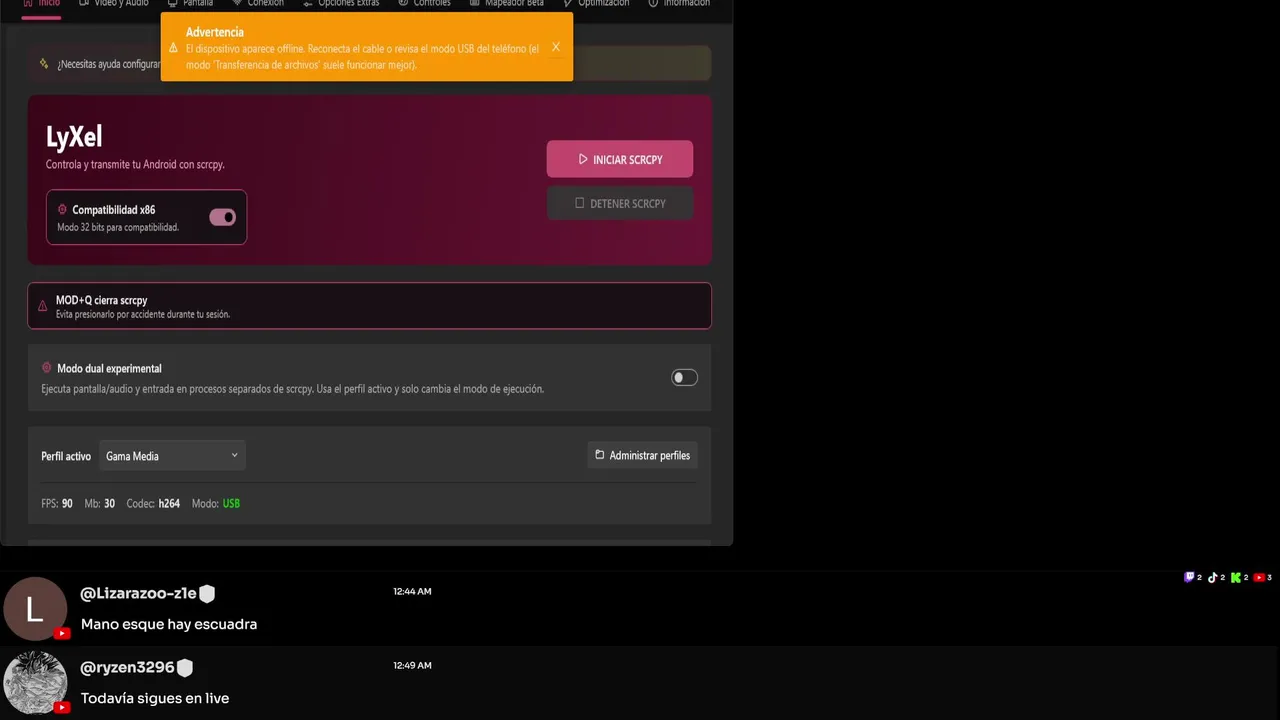Image resolution: width=1280 pixels, height=720 pixels.
Task: Open the Optimización tab
Action: click(596, 4)
